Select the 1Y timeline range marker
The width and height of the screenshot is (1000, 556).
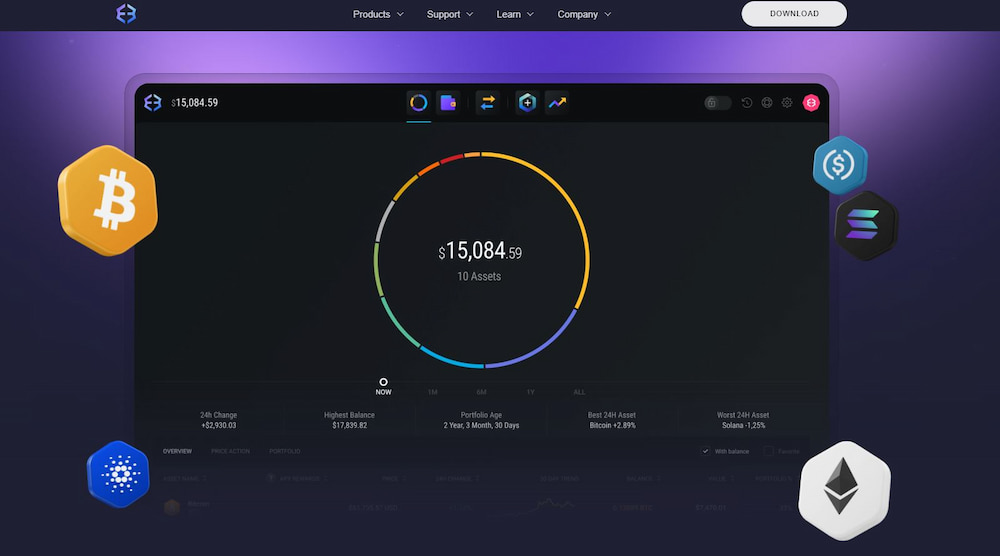530,392
